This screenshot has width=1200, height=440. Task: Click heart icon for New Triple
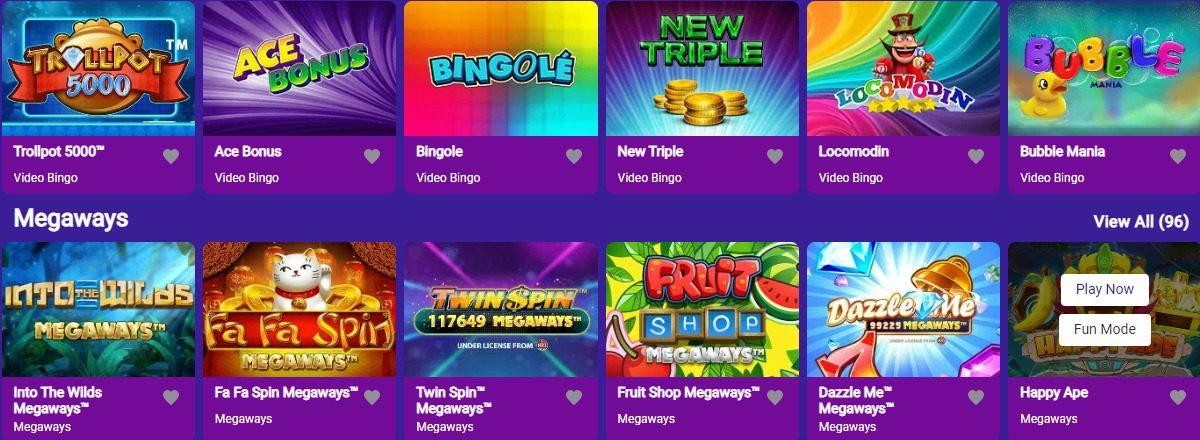[775, 156]
